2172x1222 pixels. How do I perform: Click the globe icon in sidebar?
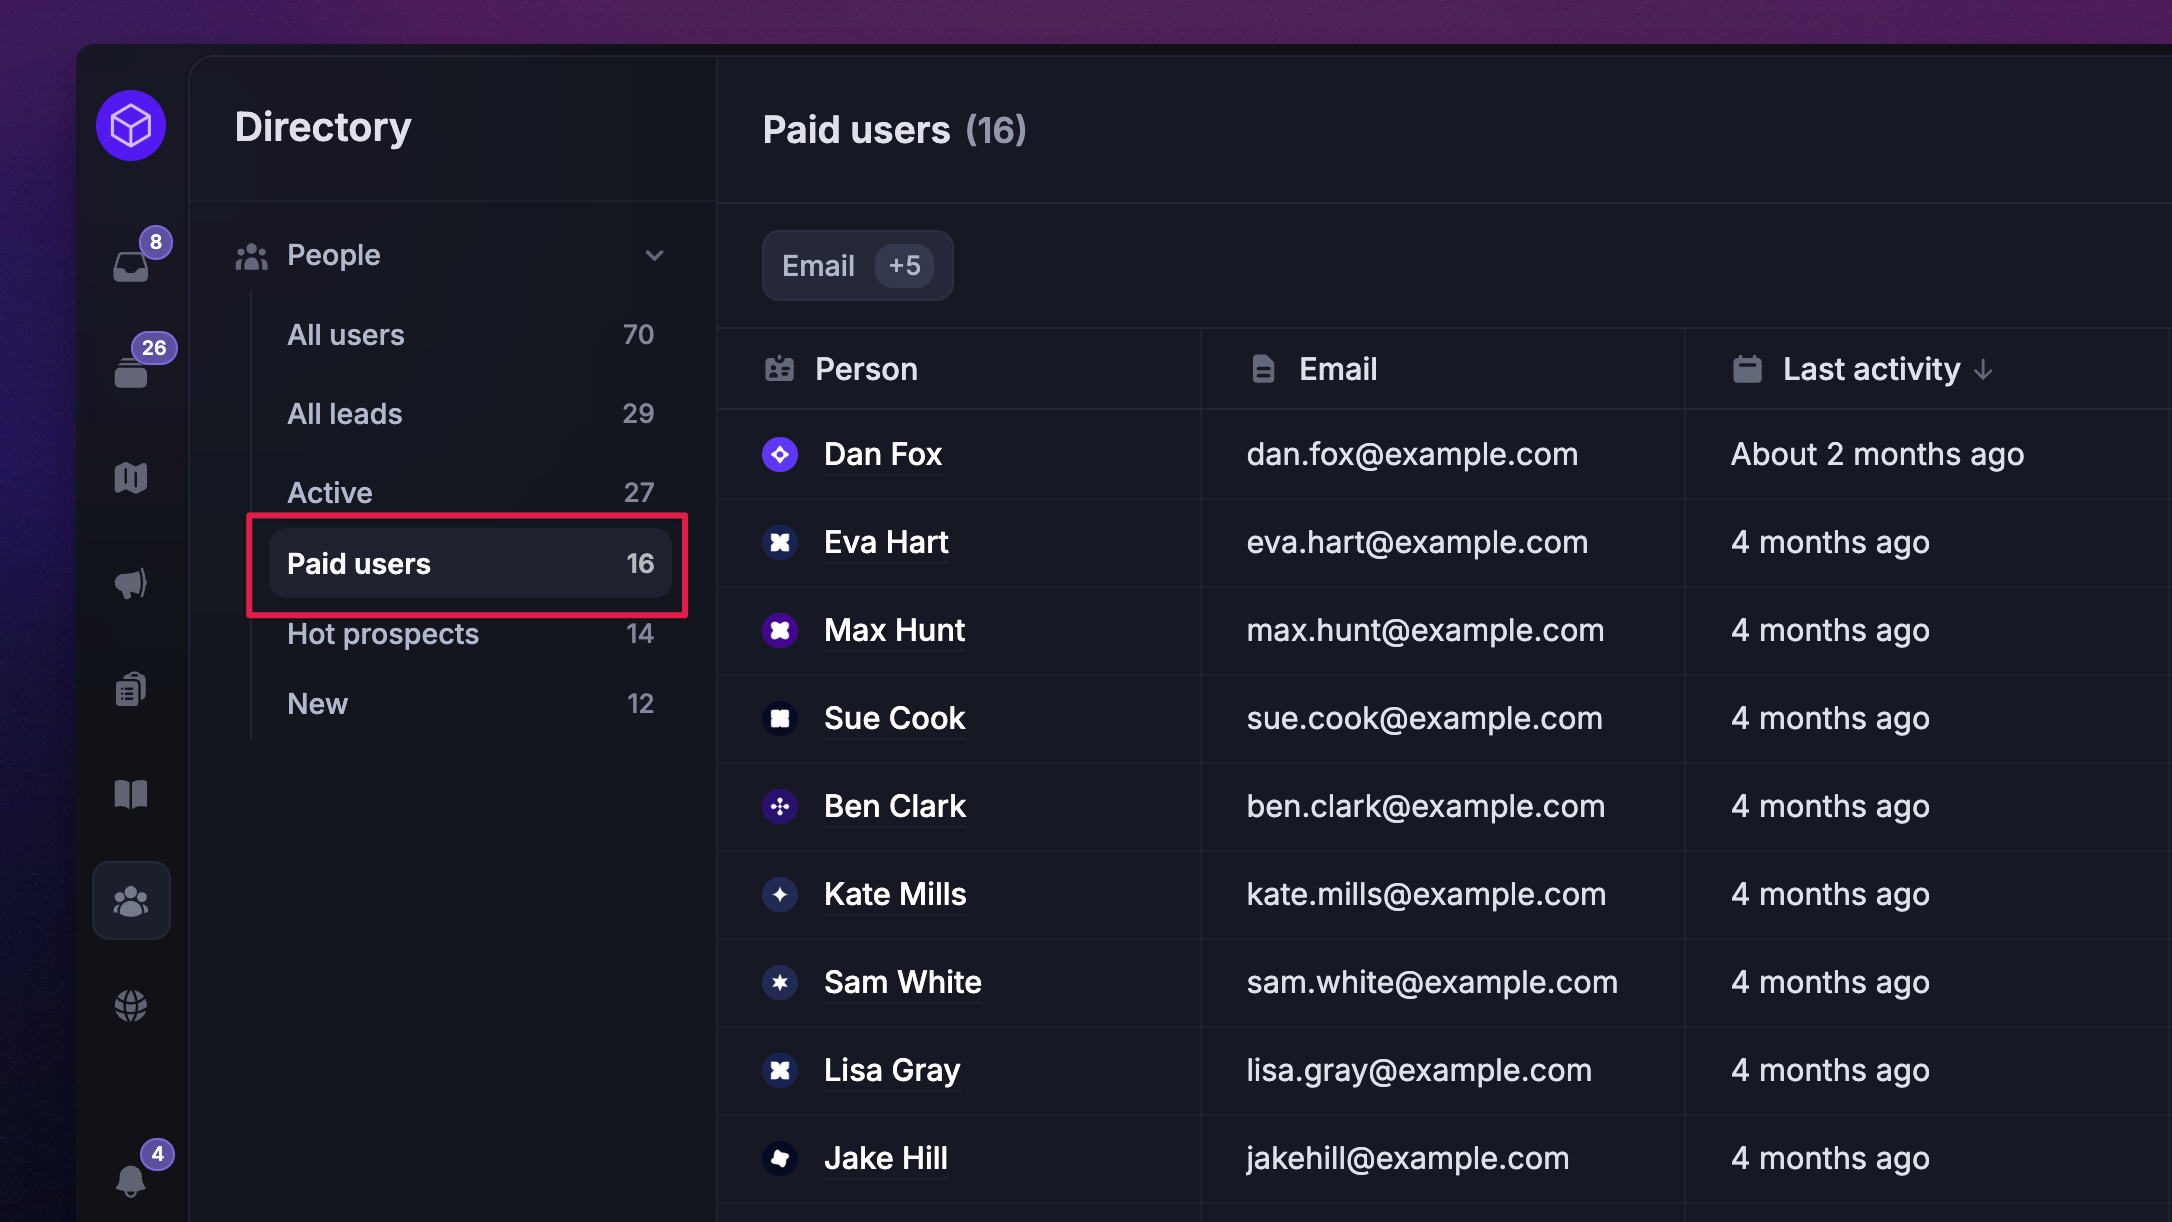point(131,1005)
